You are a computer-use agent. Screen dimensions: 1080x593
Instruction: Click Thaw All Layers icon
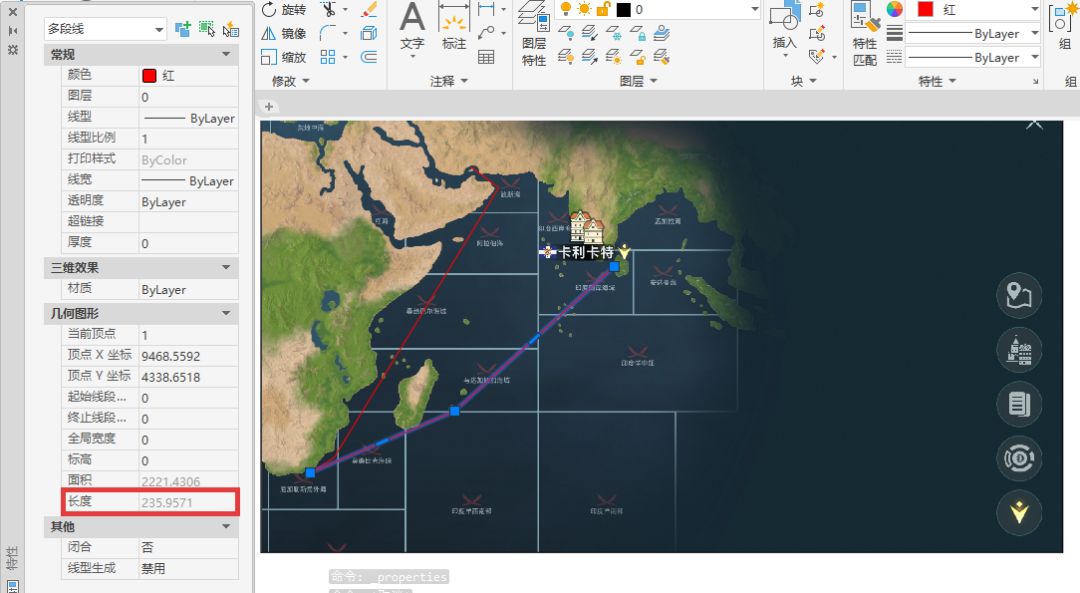click(x=613, y=57)
